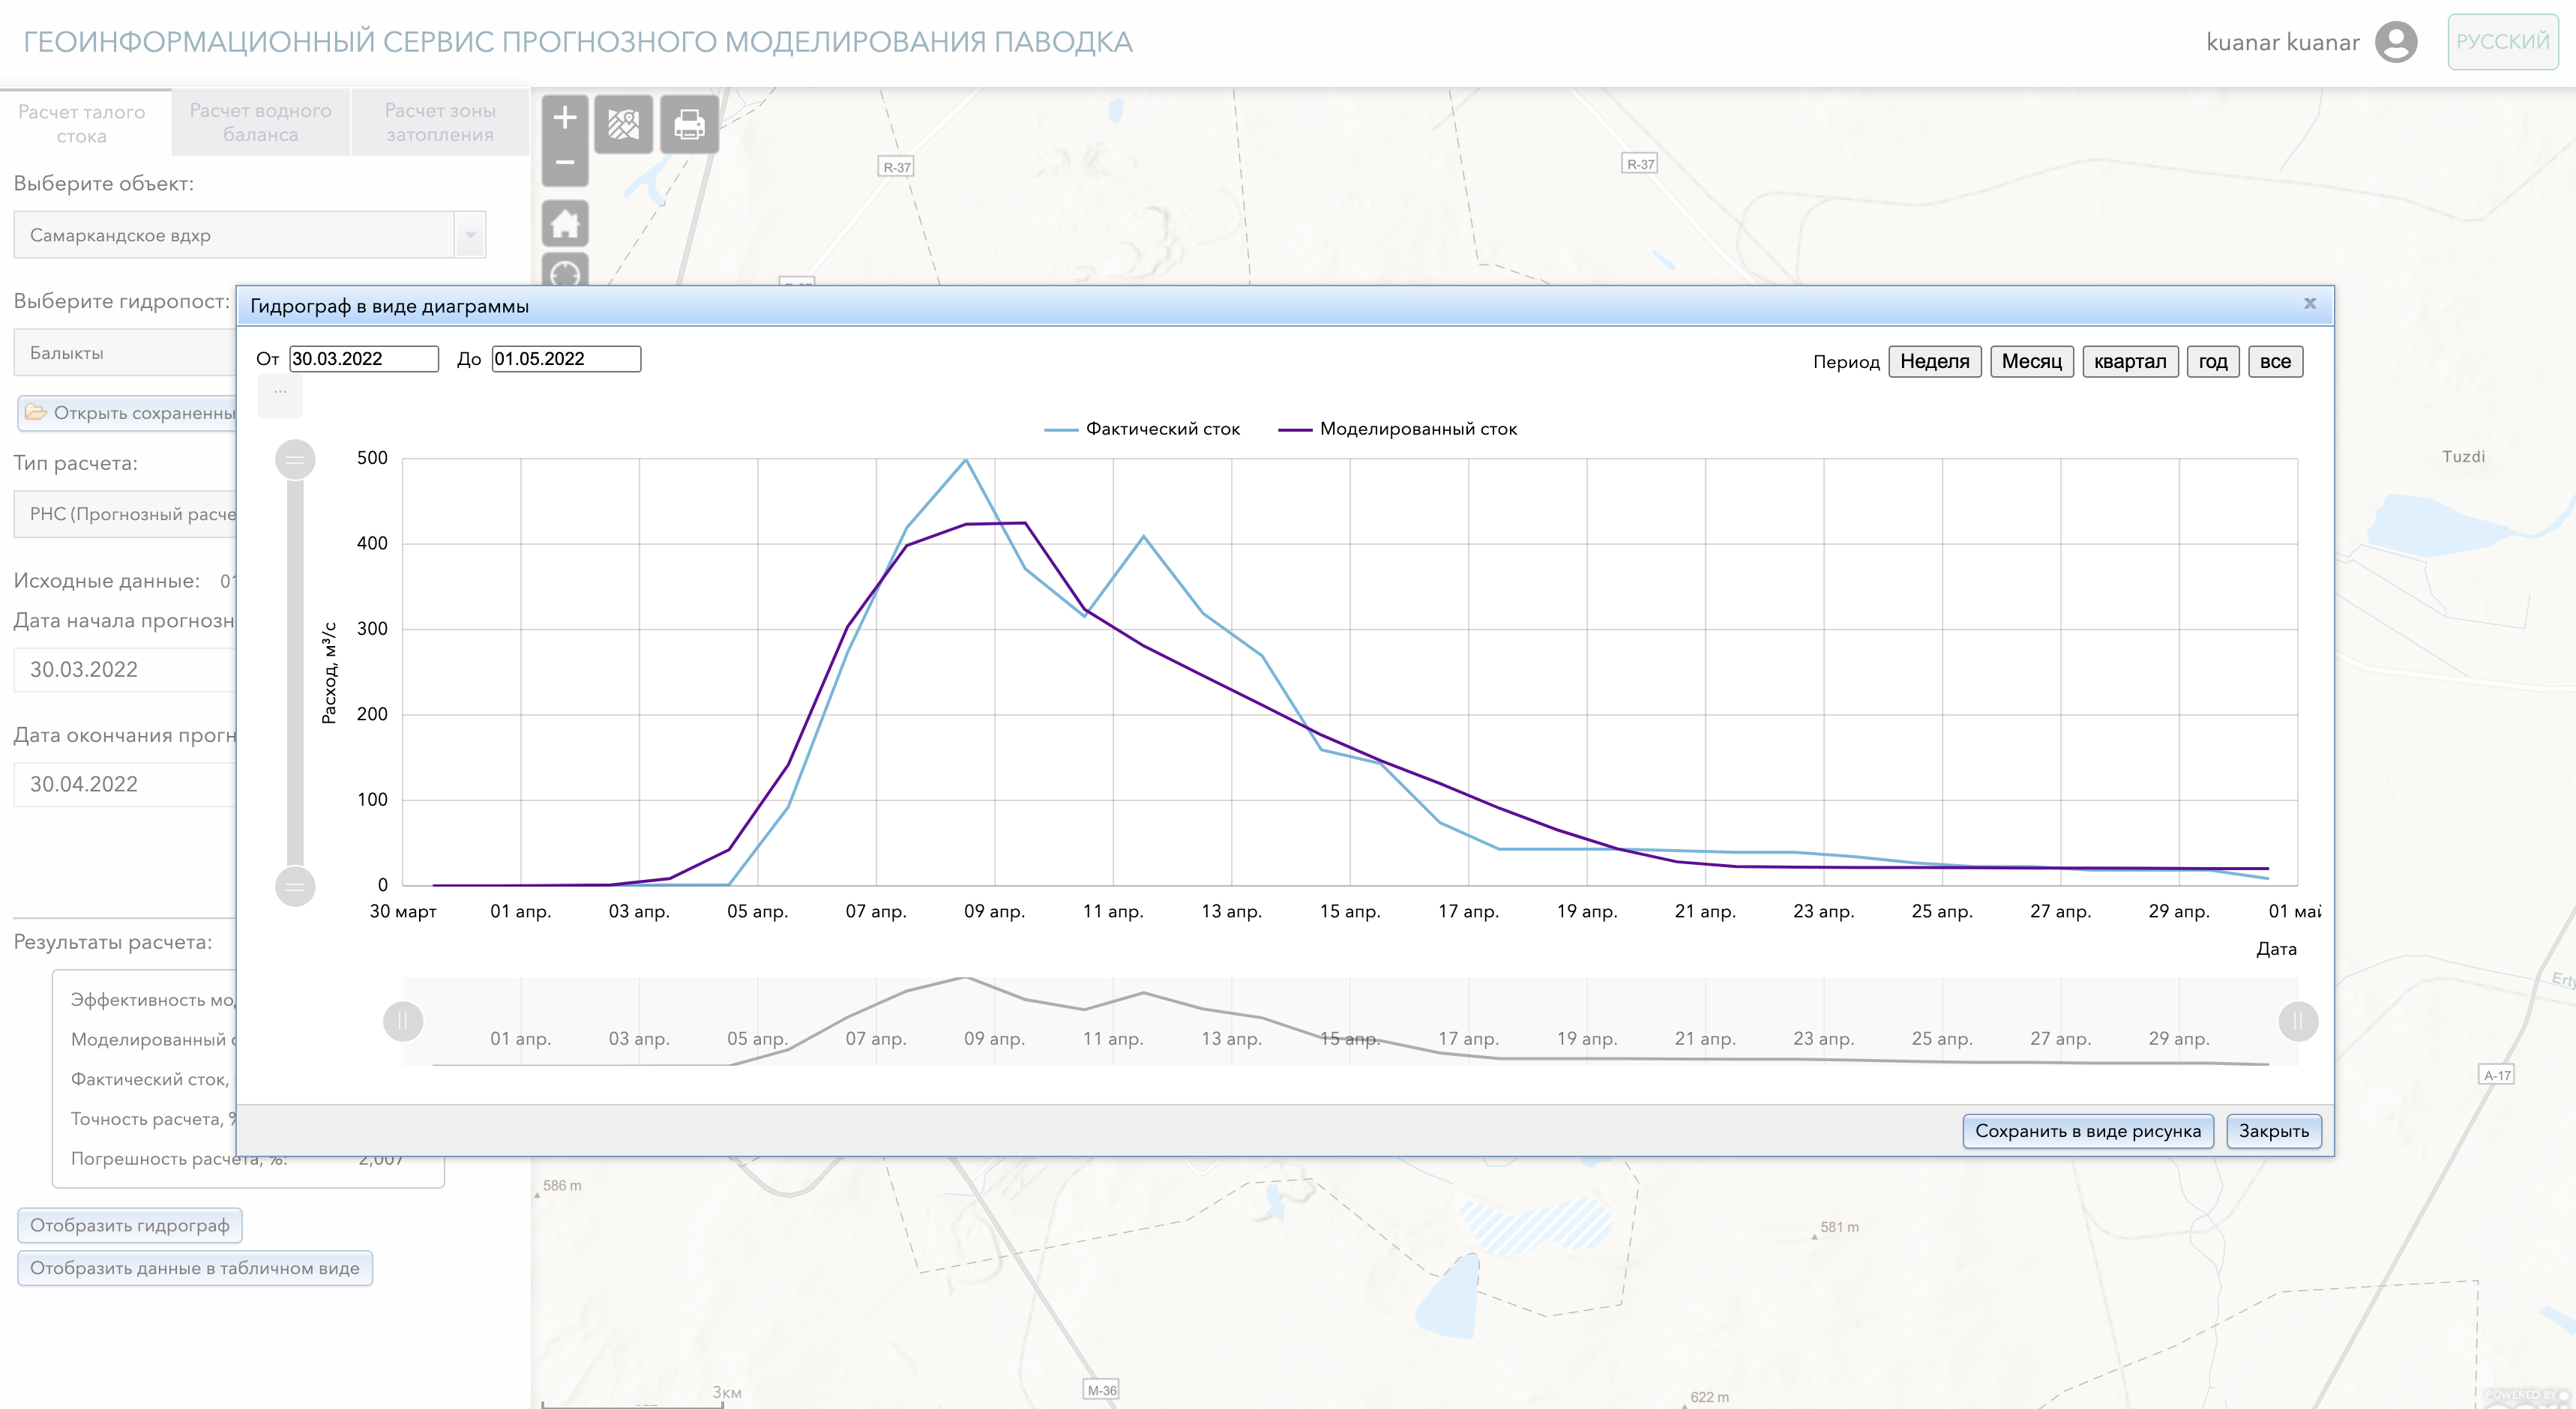The image size is (2576, 1409).
Task: Click the folder icon on Открыть сохраненные button
Action: pyautogui.click(x=36, y=412)
